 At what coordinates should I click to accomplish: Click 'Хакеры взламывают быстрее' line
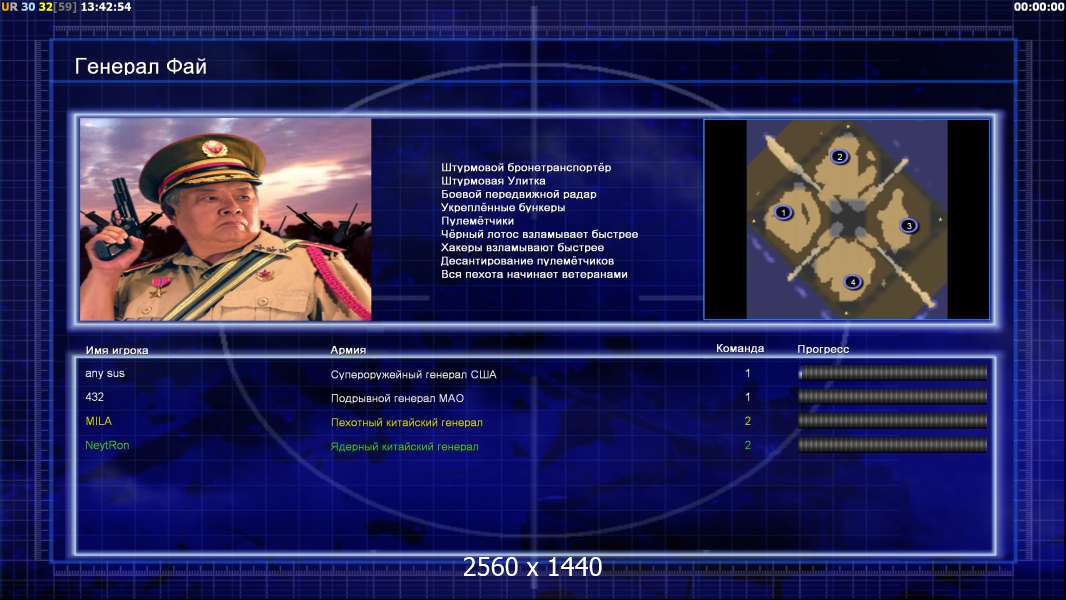[522, 248]
